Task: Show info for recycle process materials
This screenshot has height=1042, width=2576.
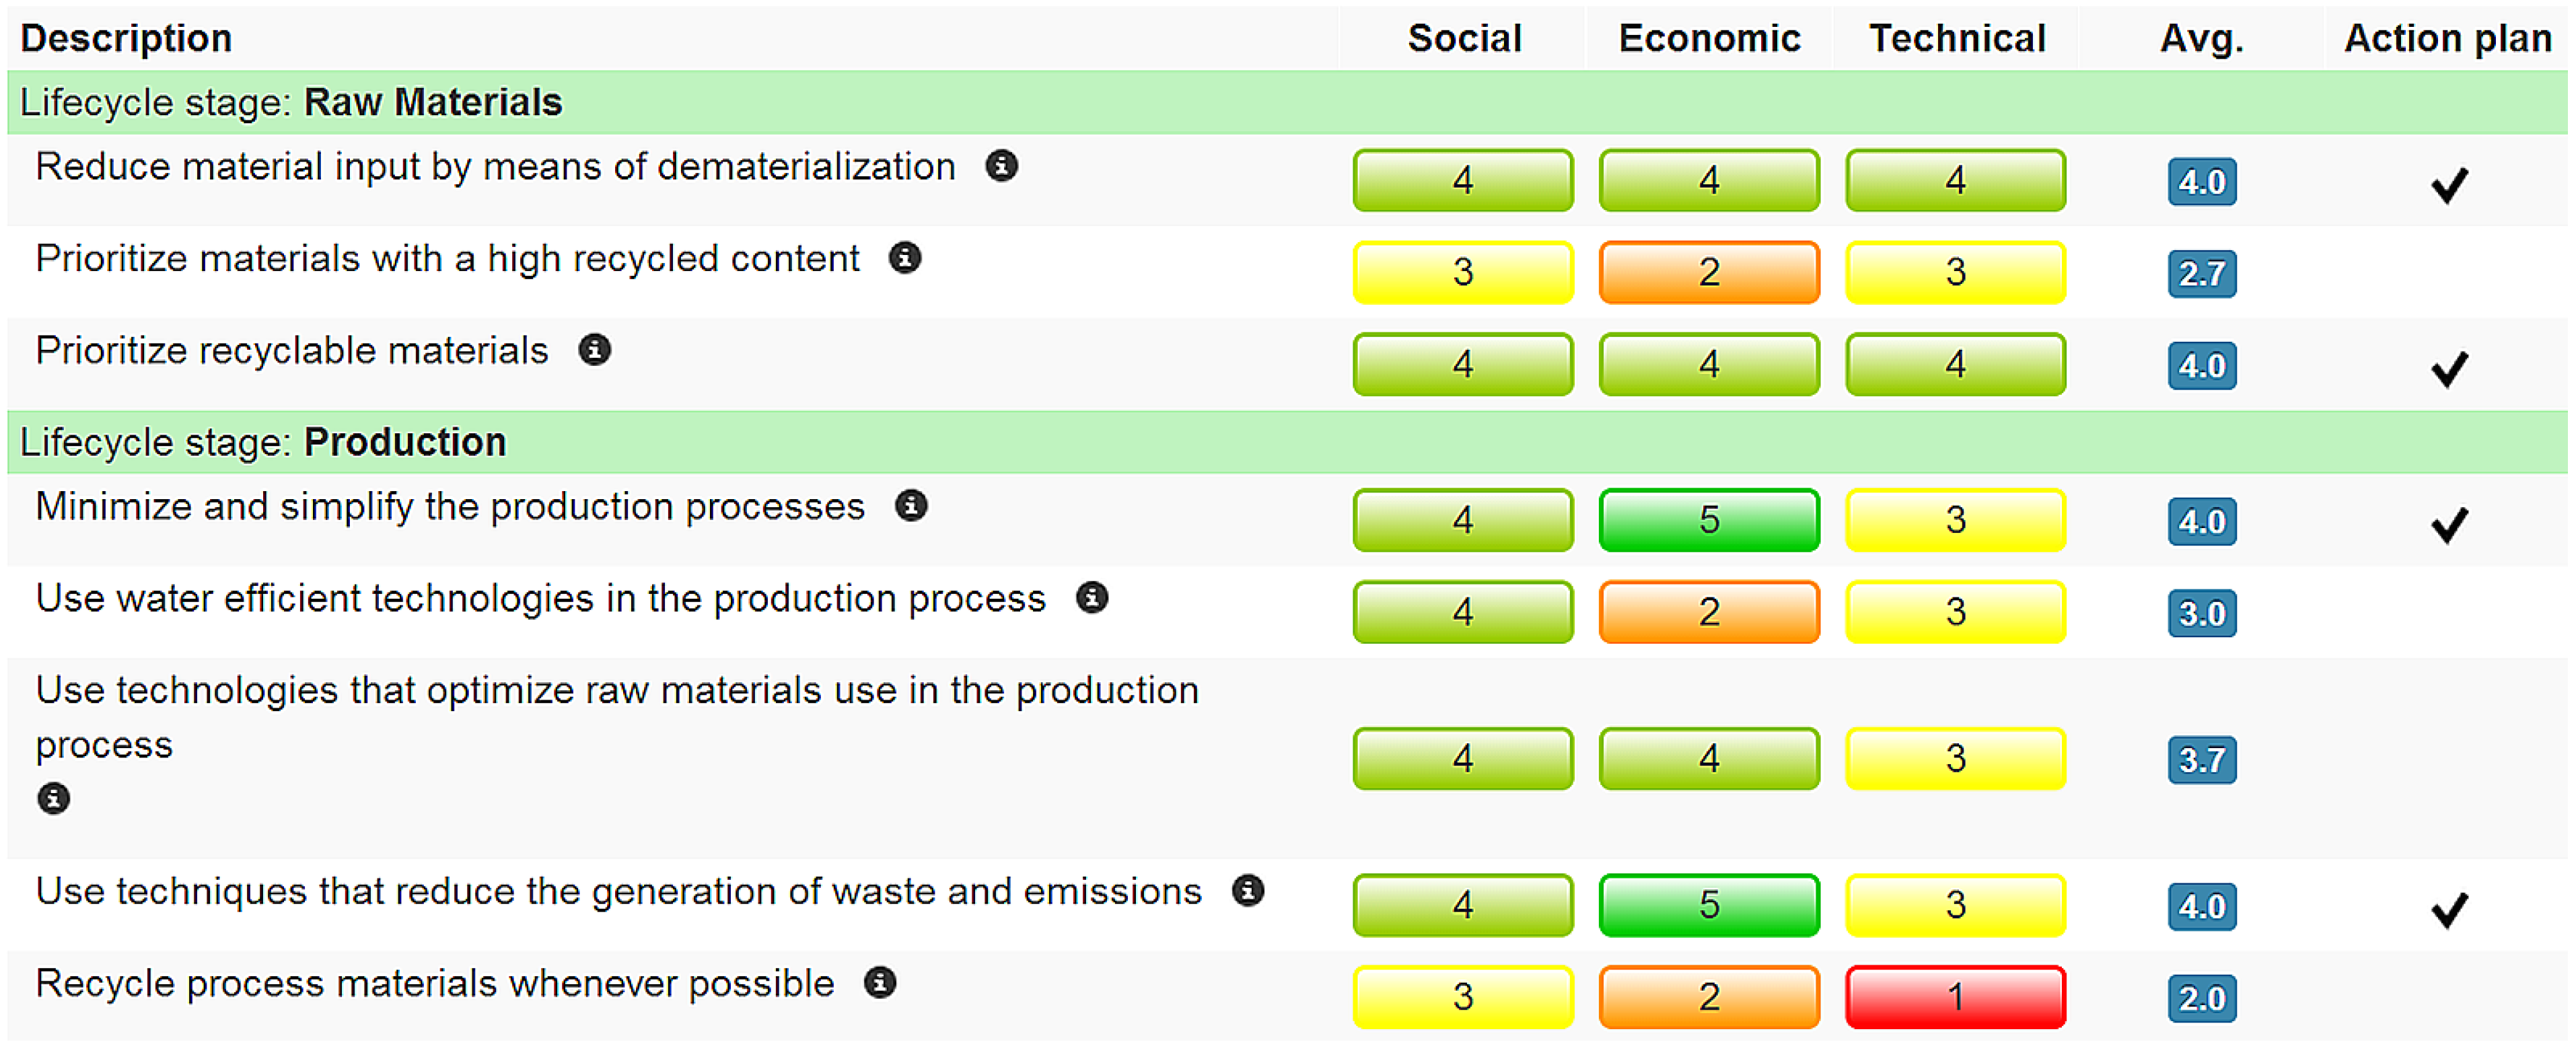Action: click(880, 983)
